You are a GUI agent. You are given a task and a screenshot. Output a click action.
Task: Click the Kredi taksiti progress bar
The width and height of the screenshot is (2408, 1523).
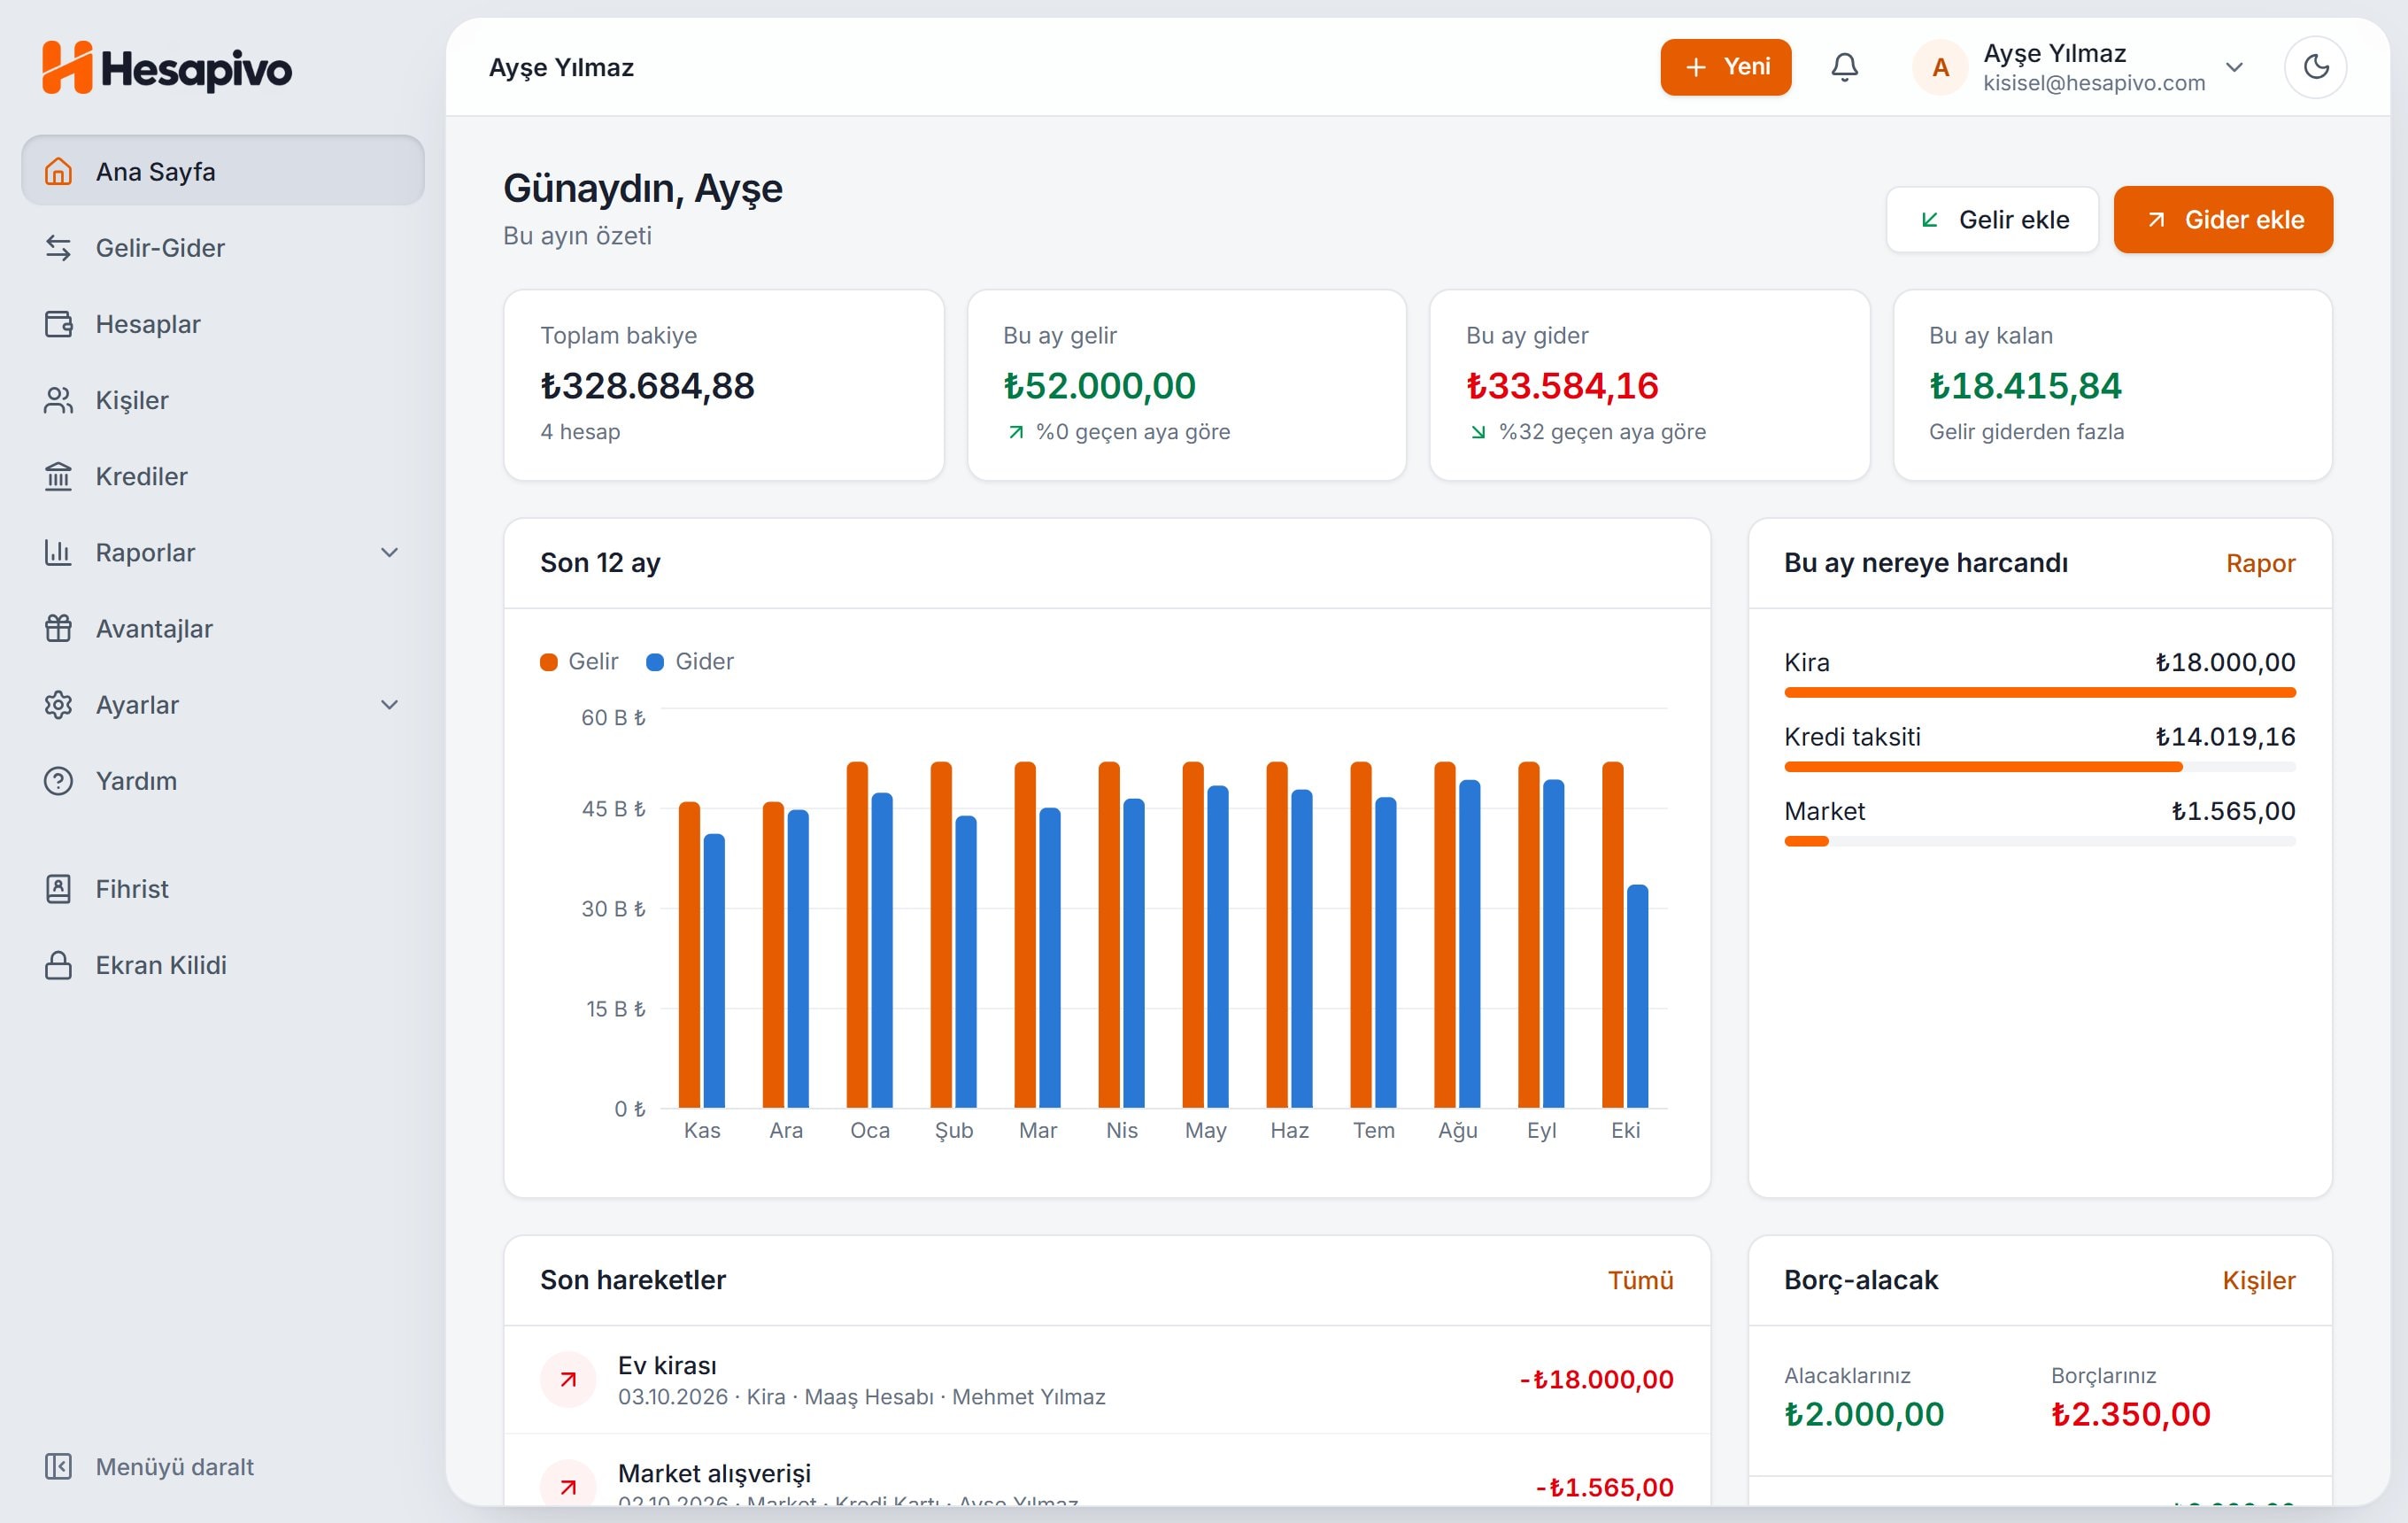point(2039,767)
